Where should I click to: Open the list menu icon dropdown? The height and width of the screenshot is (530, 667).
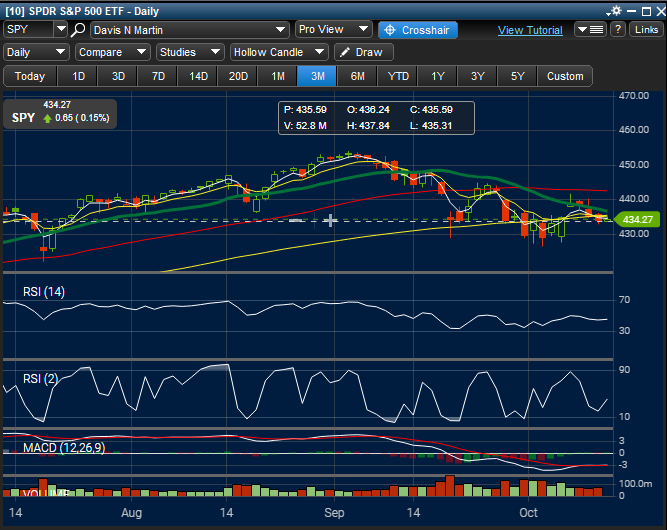(x=590, y=30)
